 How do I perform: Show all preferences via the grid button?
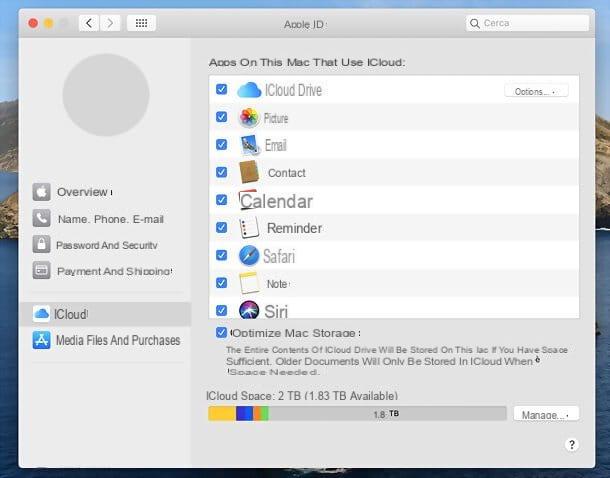(141, 23)
